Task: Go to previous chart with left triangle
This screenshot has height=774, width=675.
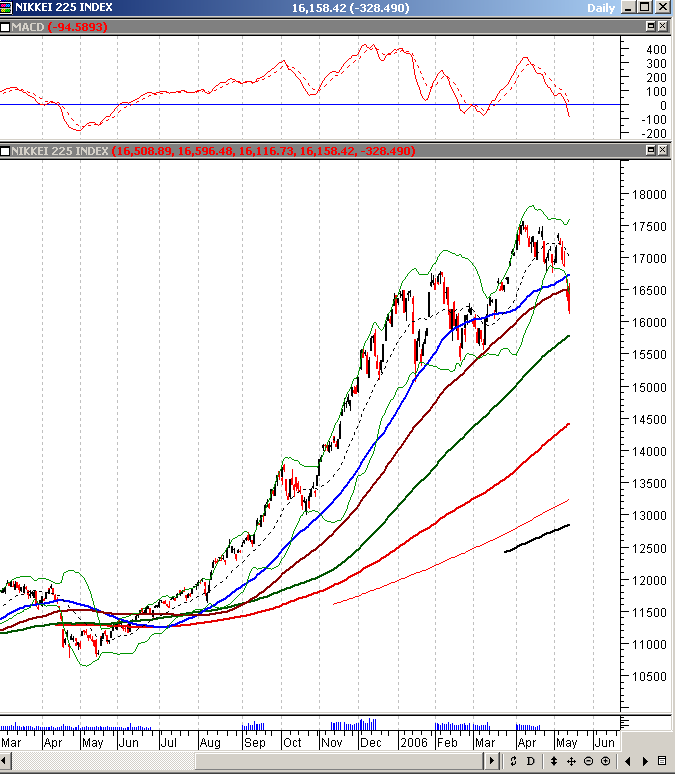Action: (628, 761)
